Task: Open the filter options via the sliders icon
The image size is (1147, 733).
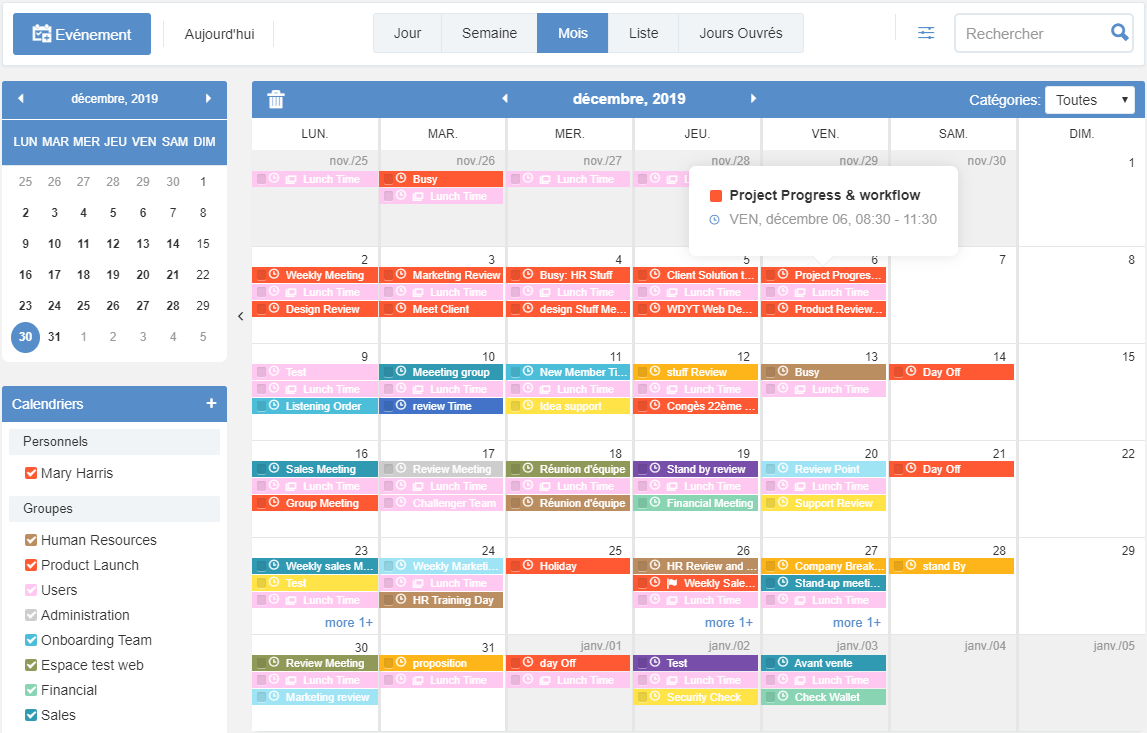Action: [x=925, y=32]
